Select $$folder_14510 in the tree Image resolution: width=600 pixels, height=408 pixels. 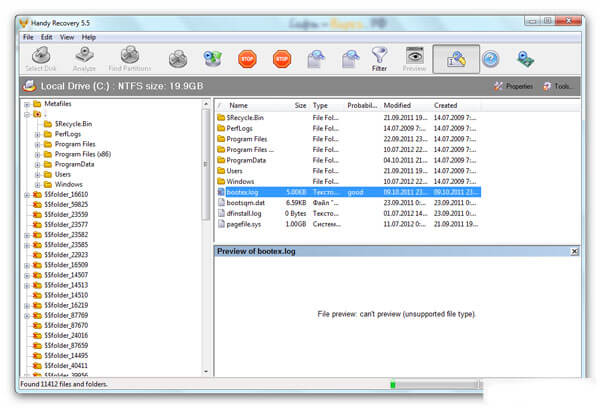point(66,295)
